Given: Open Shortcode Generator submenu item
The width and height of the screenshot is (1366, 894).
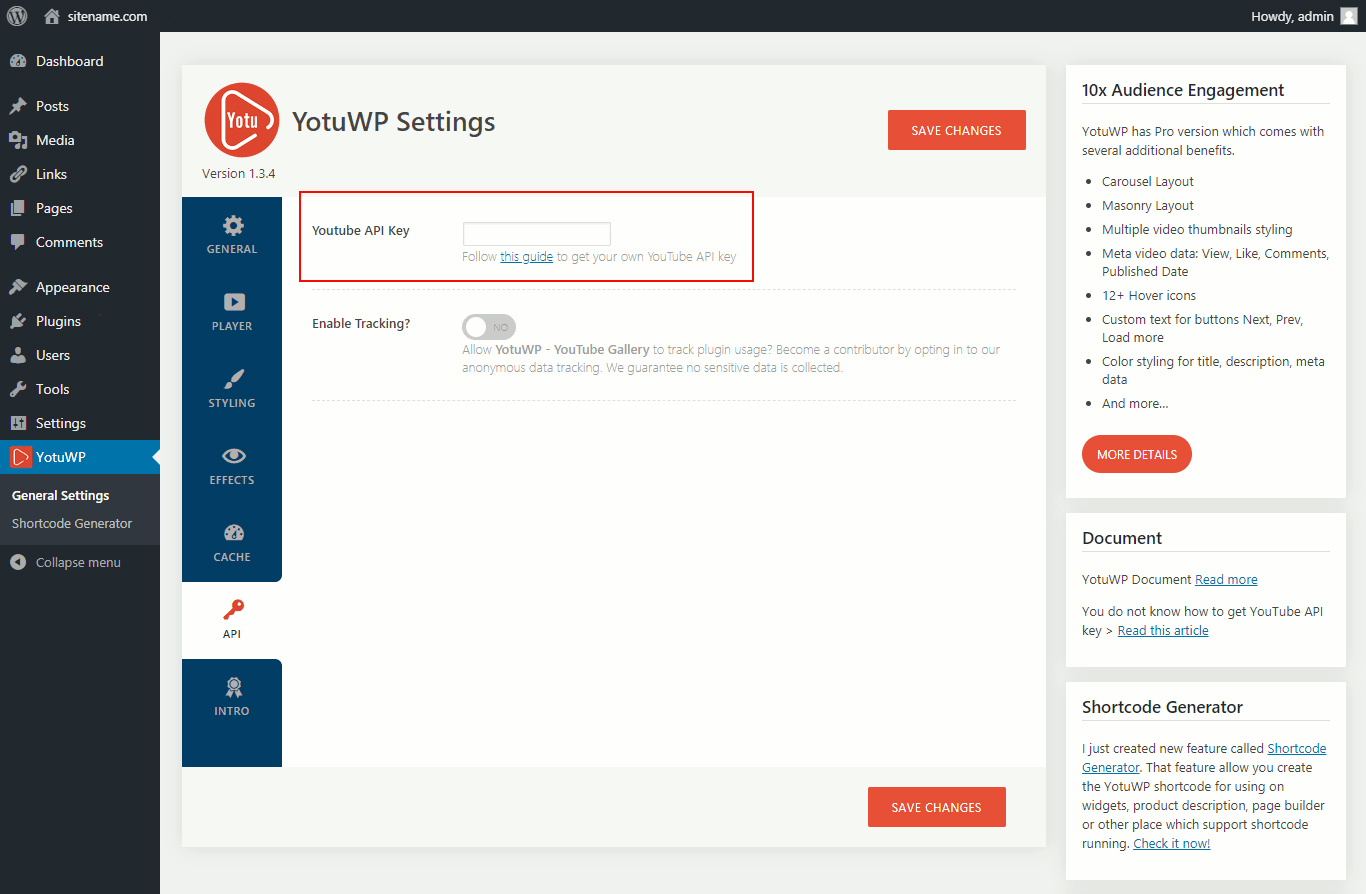Looking at the screenshot, I should point(72,523).
